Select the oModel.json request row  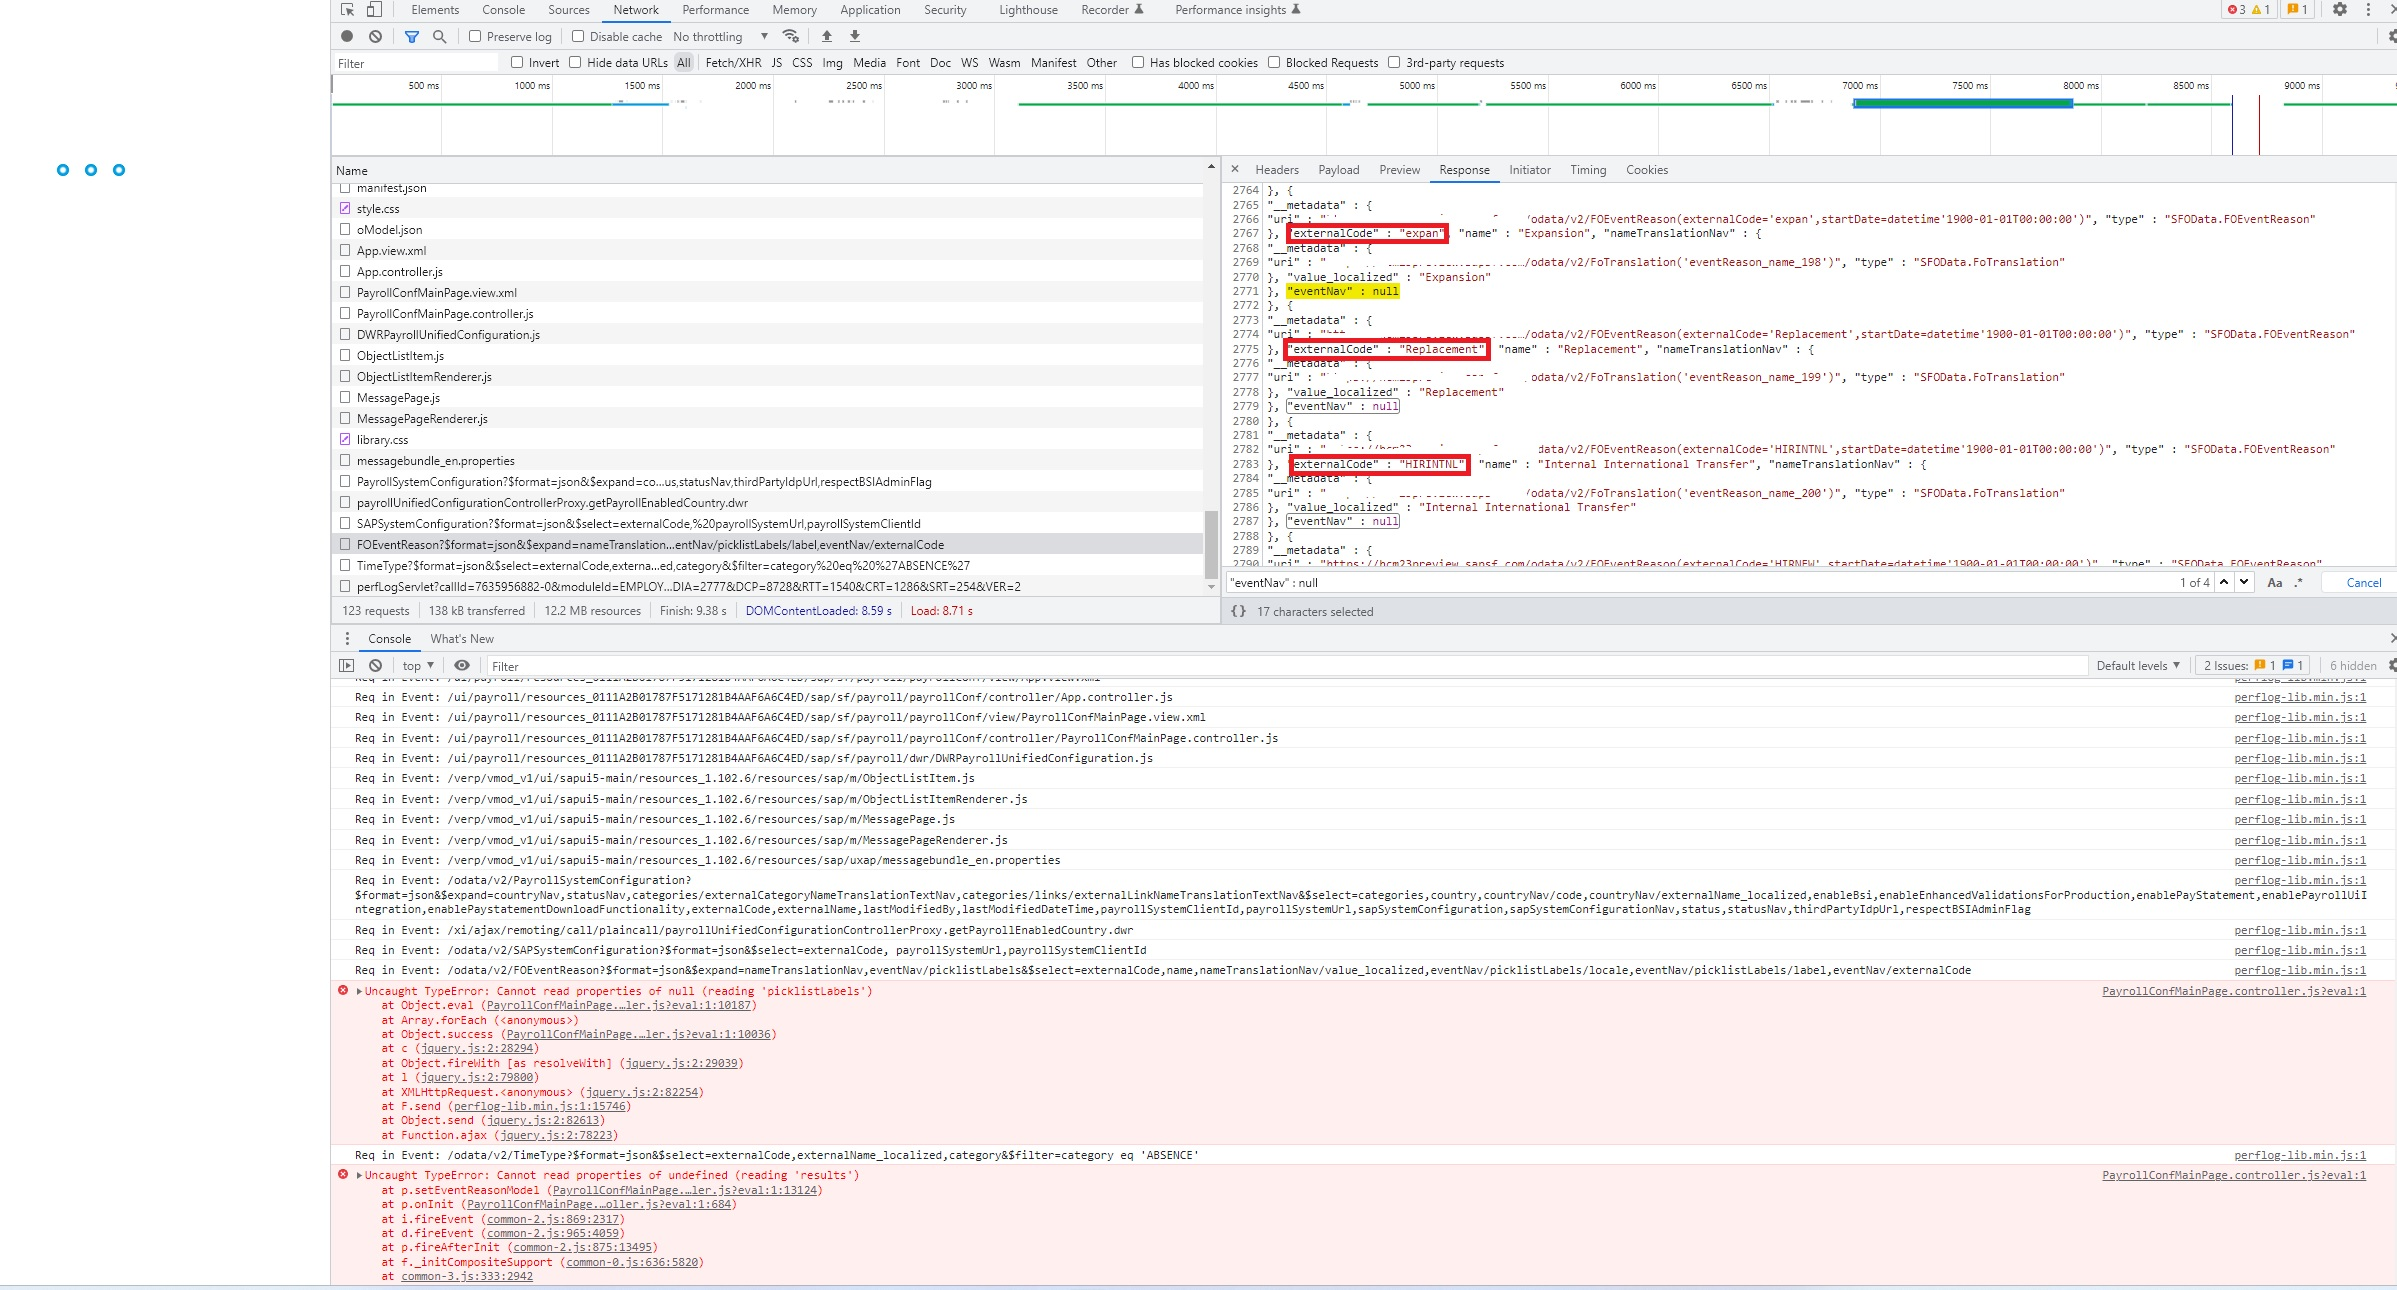pyautogui.click(x=767, y=229)
